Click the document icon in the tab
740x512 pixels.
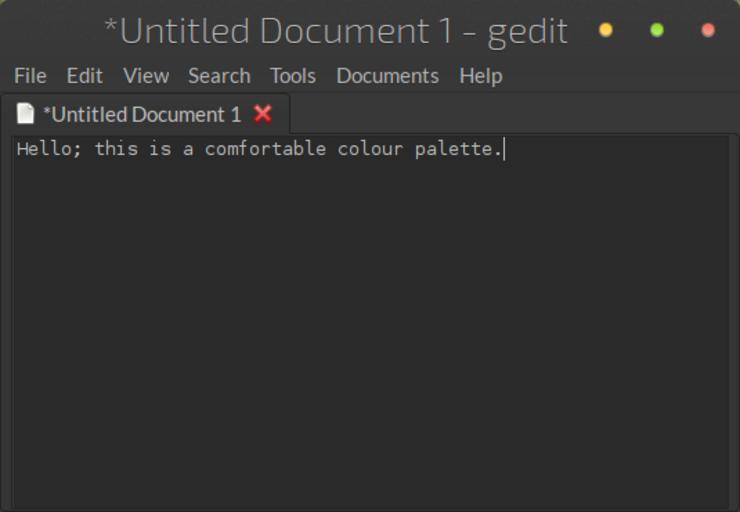coord(26,114)
